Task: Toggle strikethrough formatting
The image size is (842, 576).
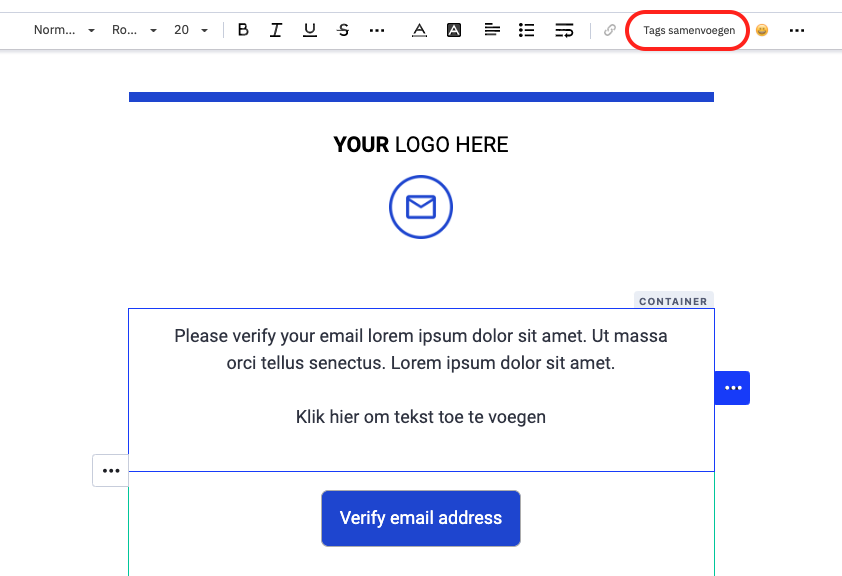Action: 343,30
